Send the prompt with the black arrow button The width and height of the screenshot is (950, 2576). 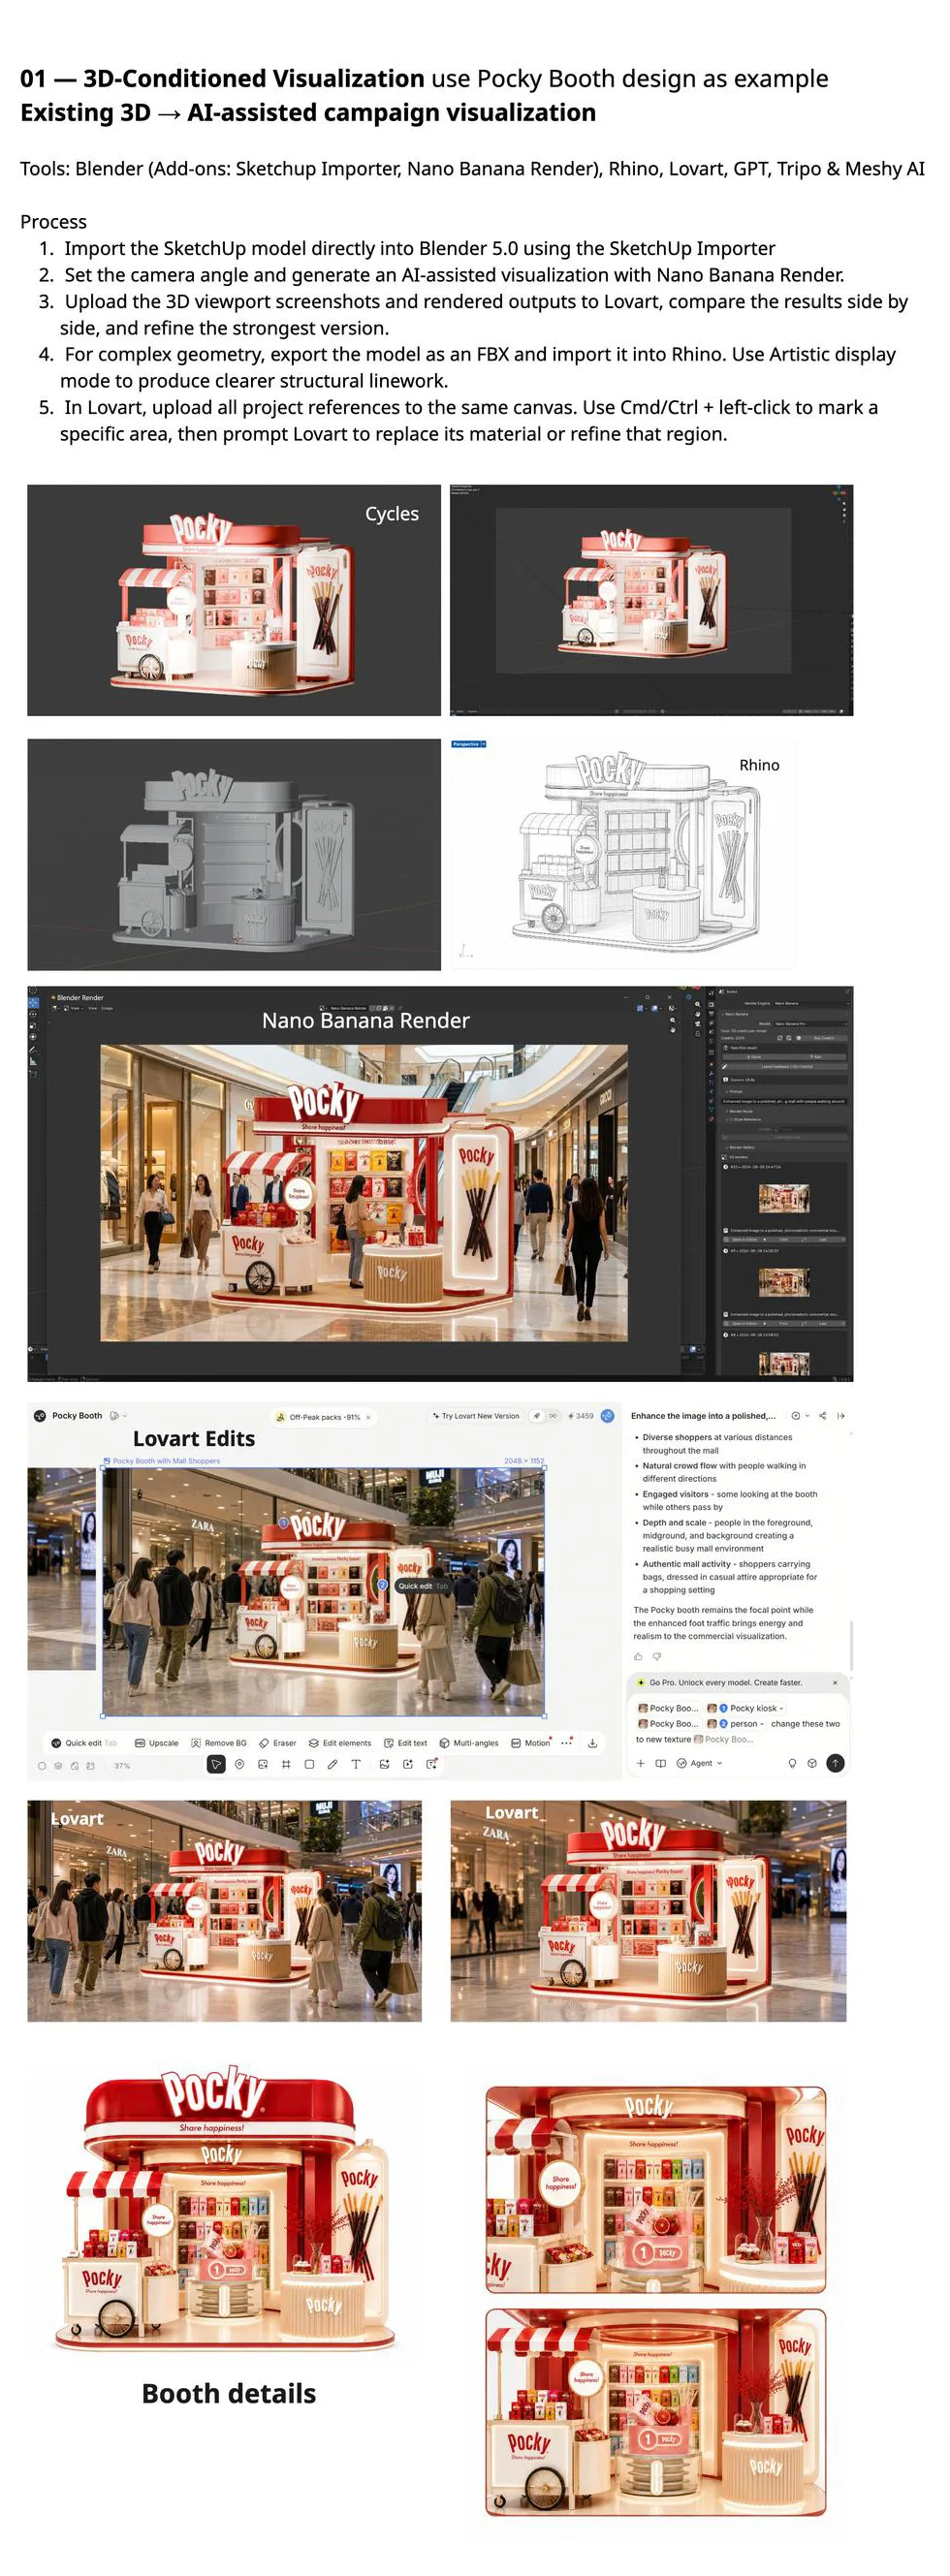point(835,1763)
